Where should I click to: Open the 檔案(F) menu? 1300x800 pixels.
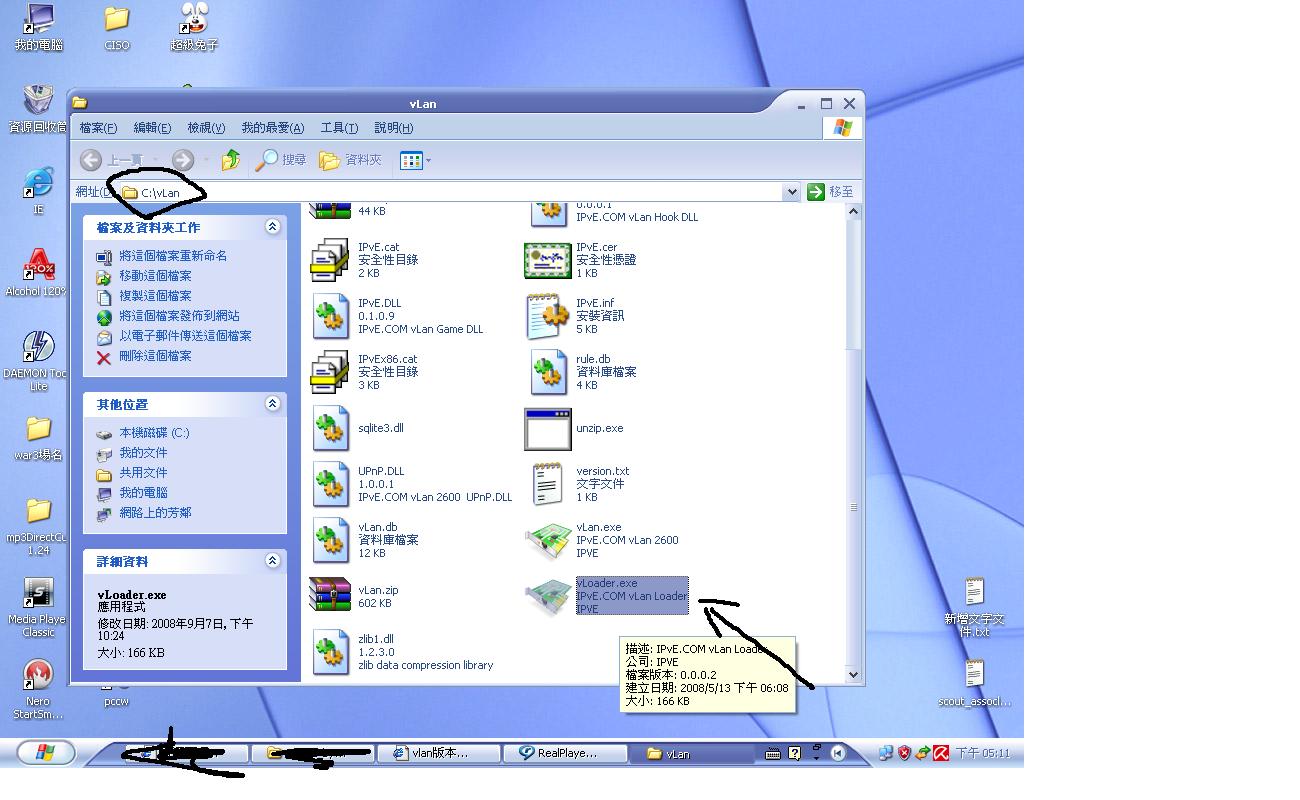[x=98, y=128]
